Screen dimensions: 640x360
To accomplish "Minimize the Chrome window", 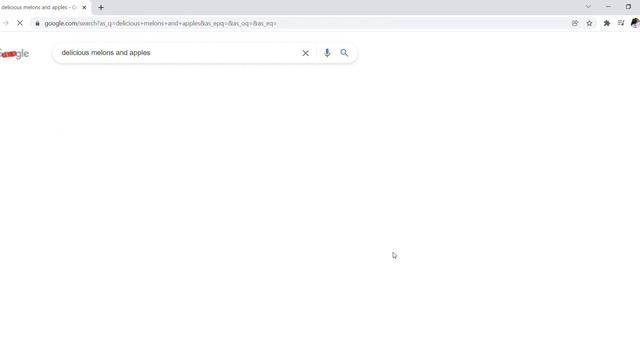I will [608, 7].
